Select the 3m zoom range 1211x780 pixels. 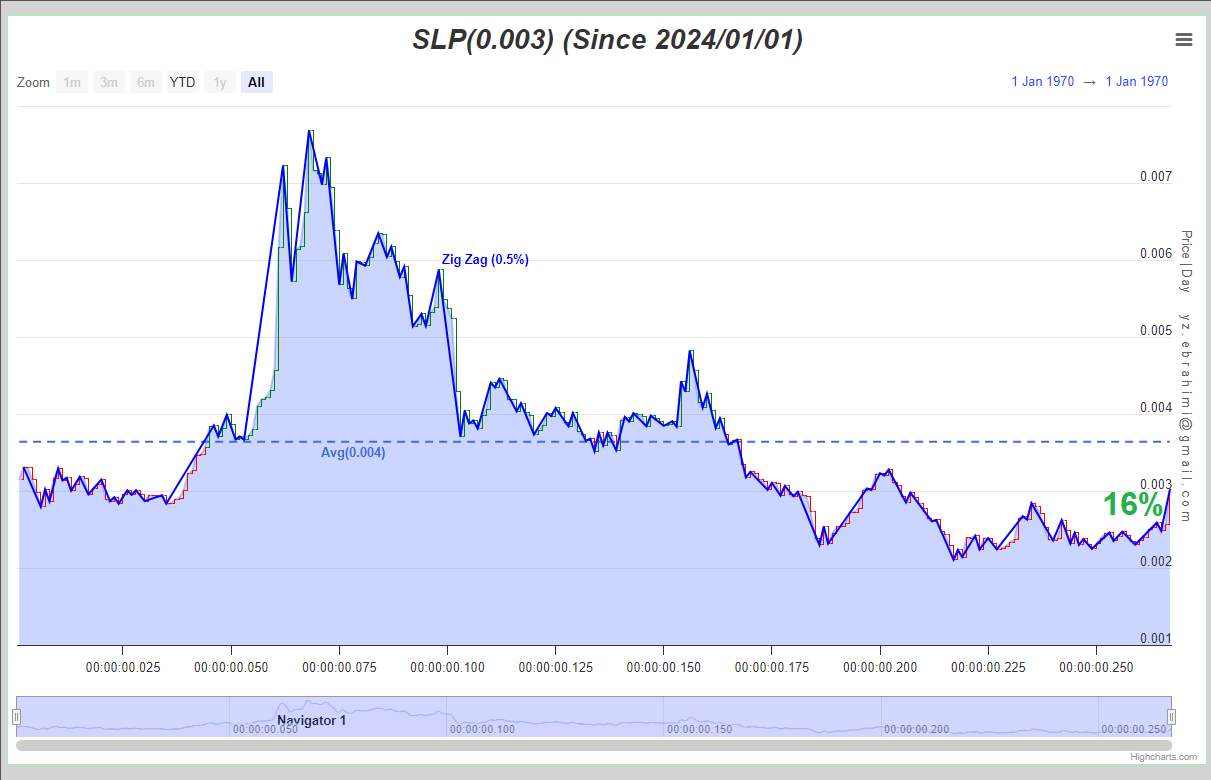coord(109,82)
